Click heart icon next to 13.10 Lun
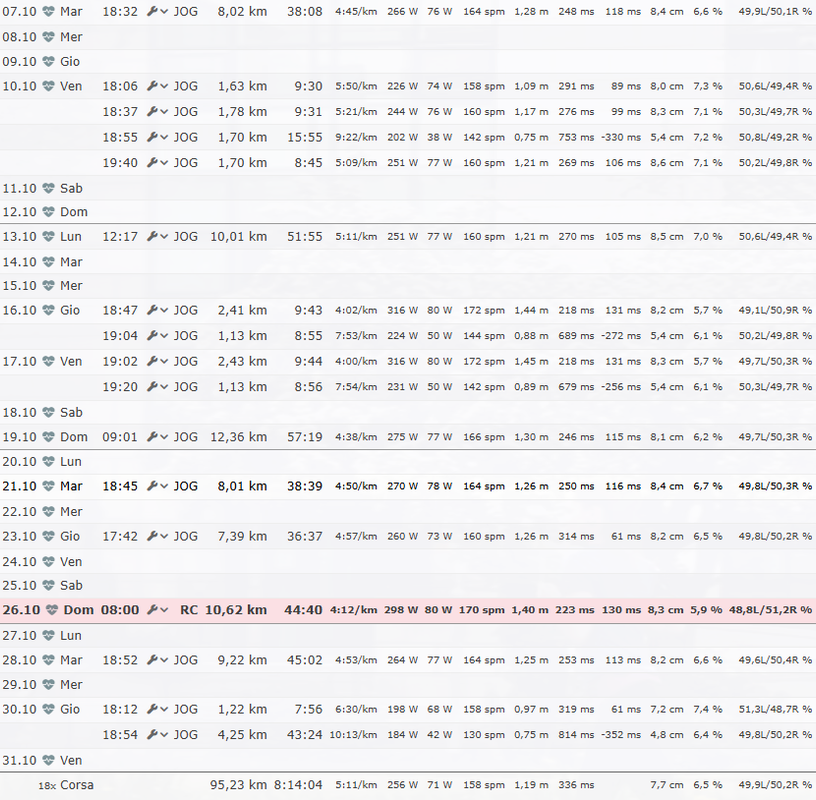This screenshot has height=800, width=816. (48, 236)
